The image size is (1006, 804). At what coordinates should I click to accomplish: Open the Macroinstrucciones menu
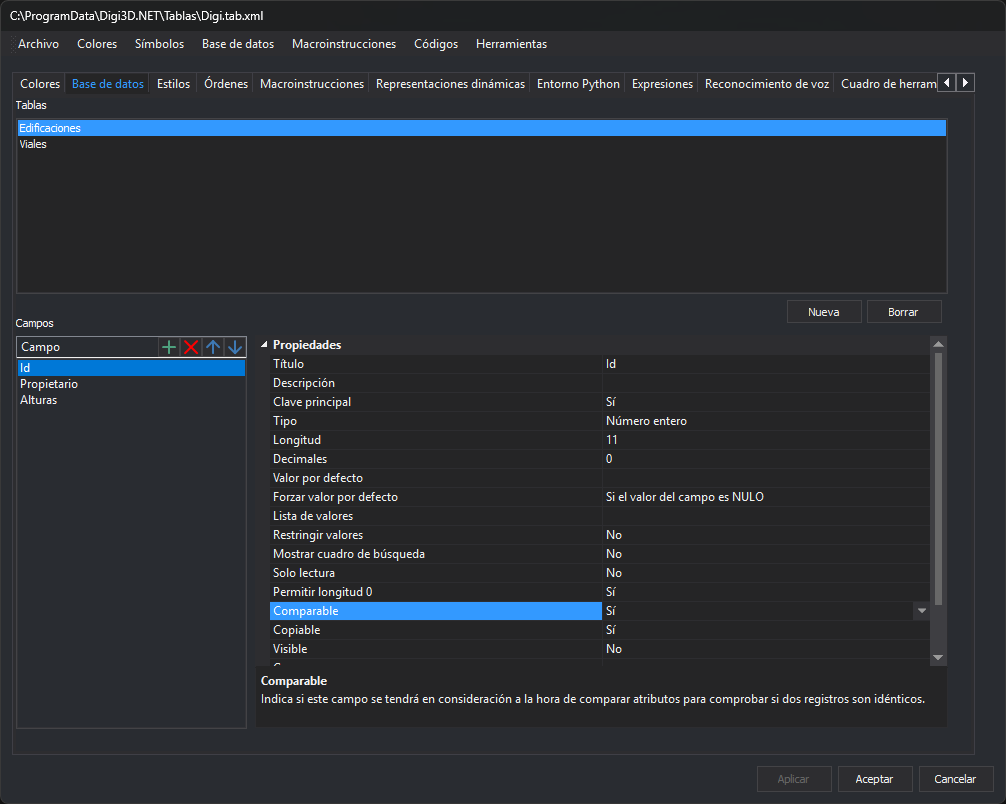tap(344, 44)
